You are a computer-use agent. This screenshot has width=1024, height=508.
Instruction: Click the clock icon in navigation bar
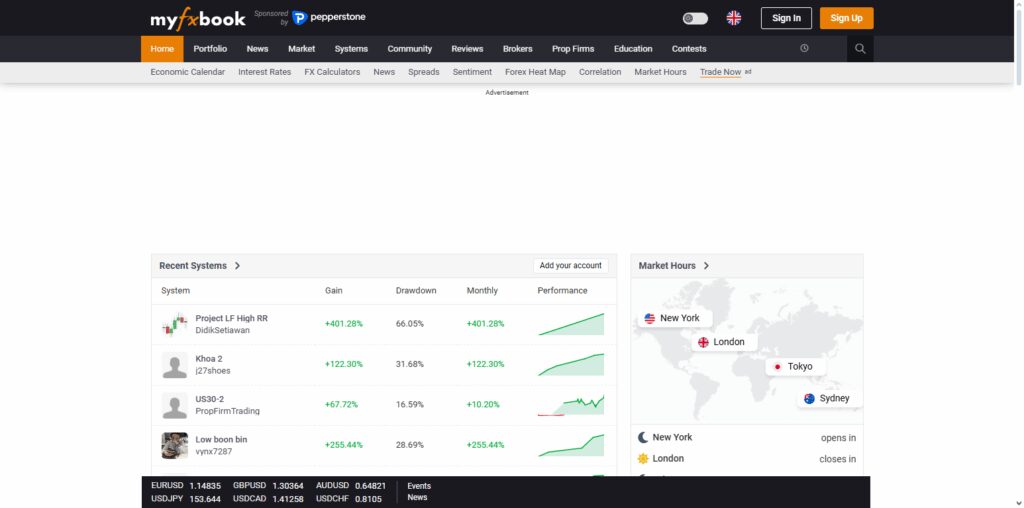[804, 48]
